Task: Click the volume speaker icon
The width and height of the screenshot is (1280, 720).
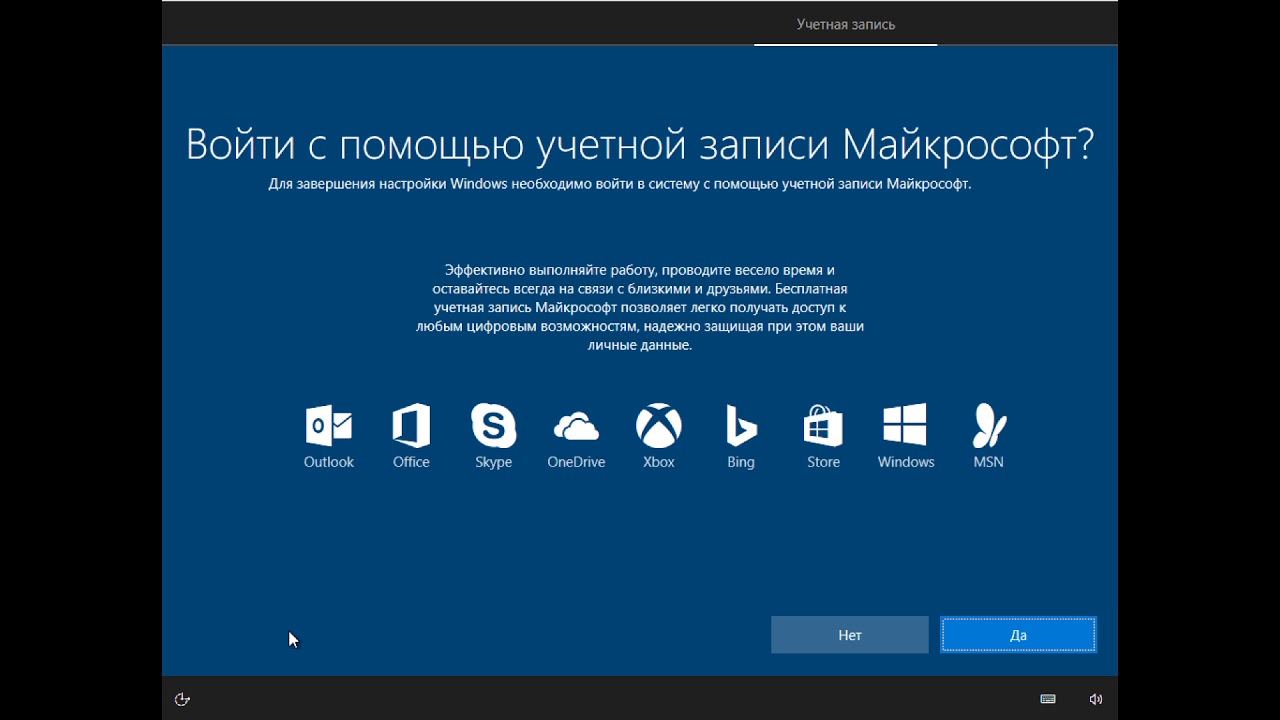Action: pyautogui.click(x=1096, y=699)
